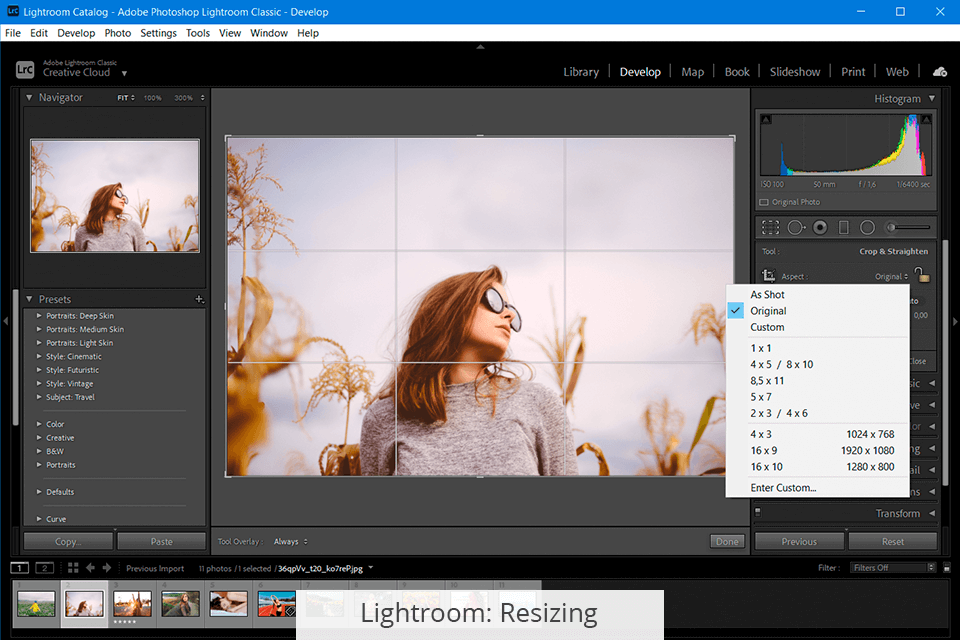The image size is (960, 640).
Task: Select the Crop Overlay tool icon
Action: (x=770, y=227)
